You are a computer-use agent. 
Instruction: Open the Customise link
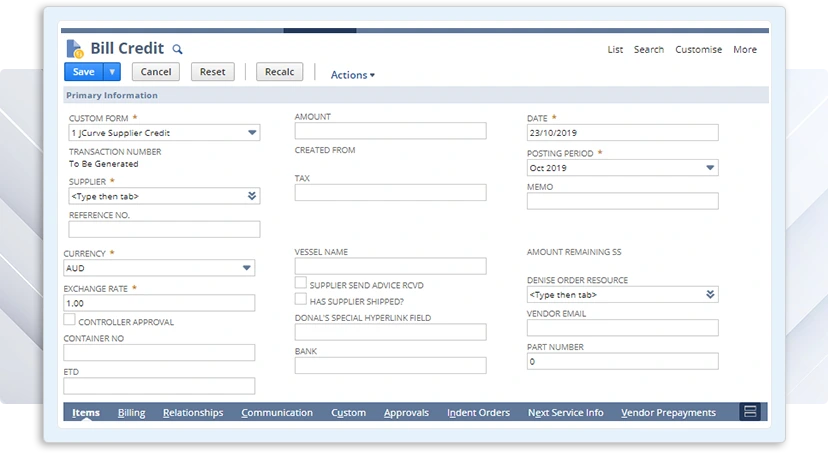click(x=699, y=50)
